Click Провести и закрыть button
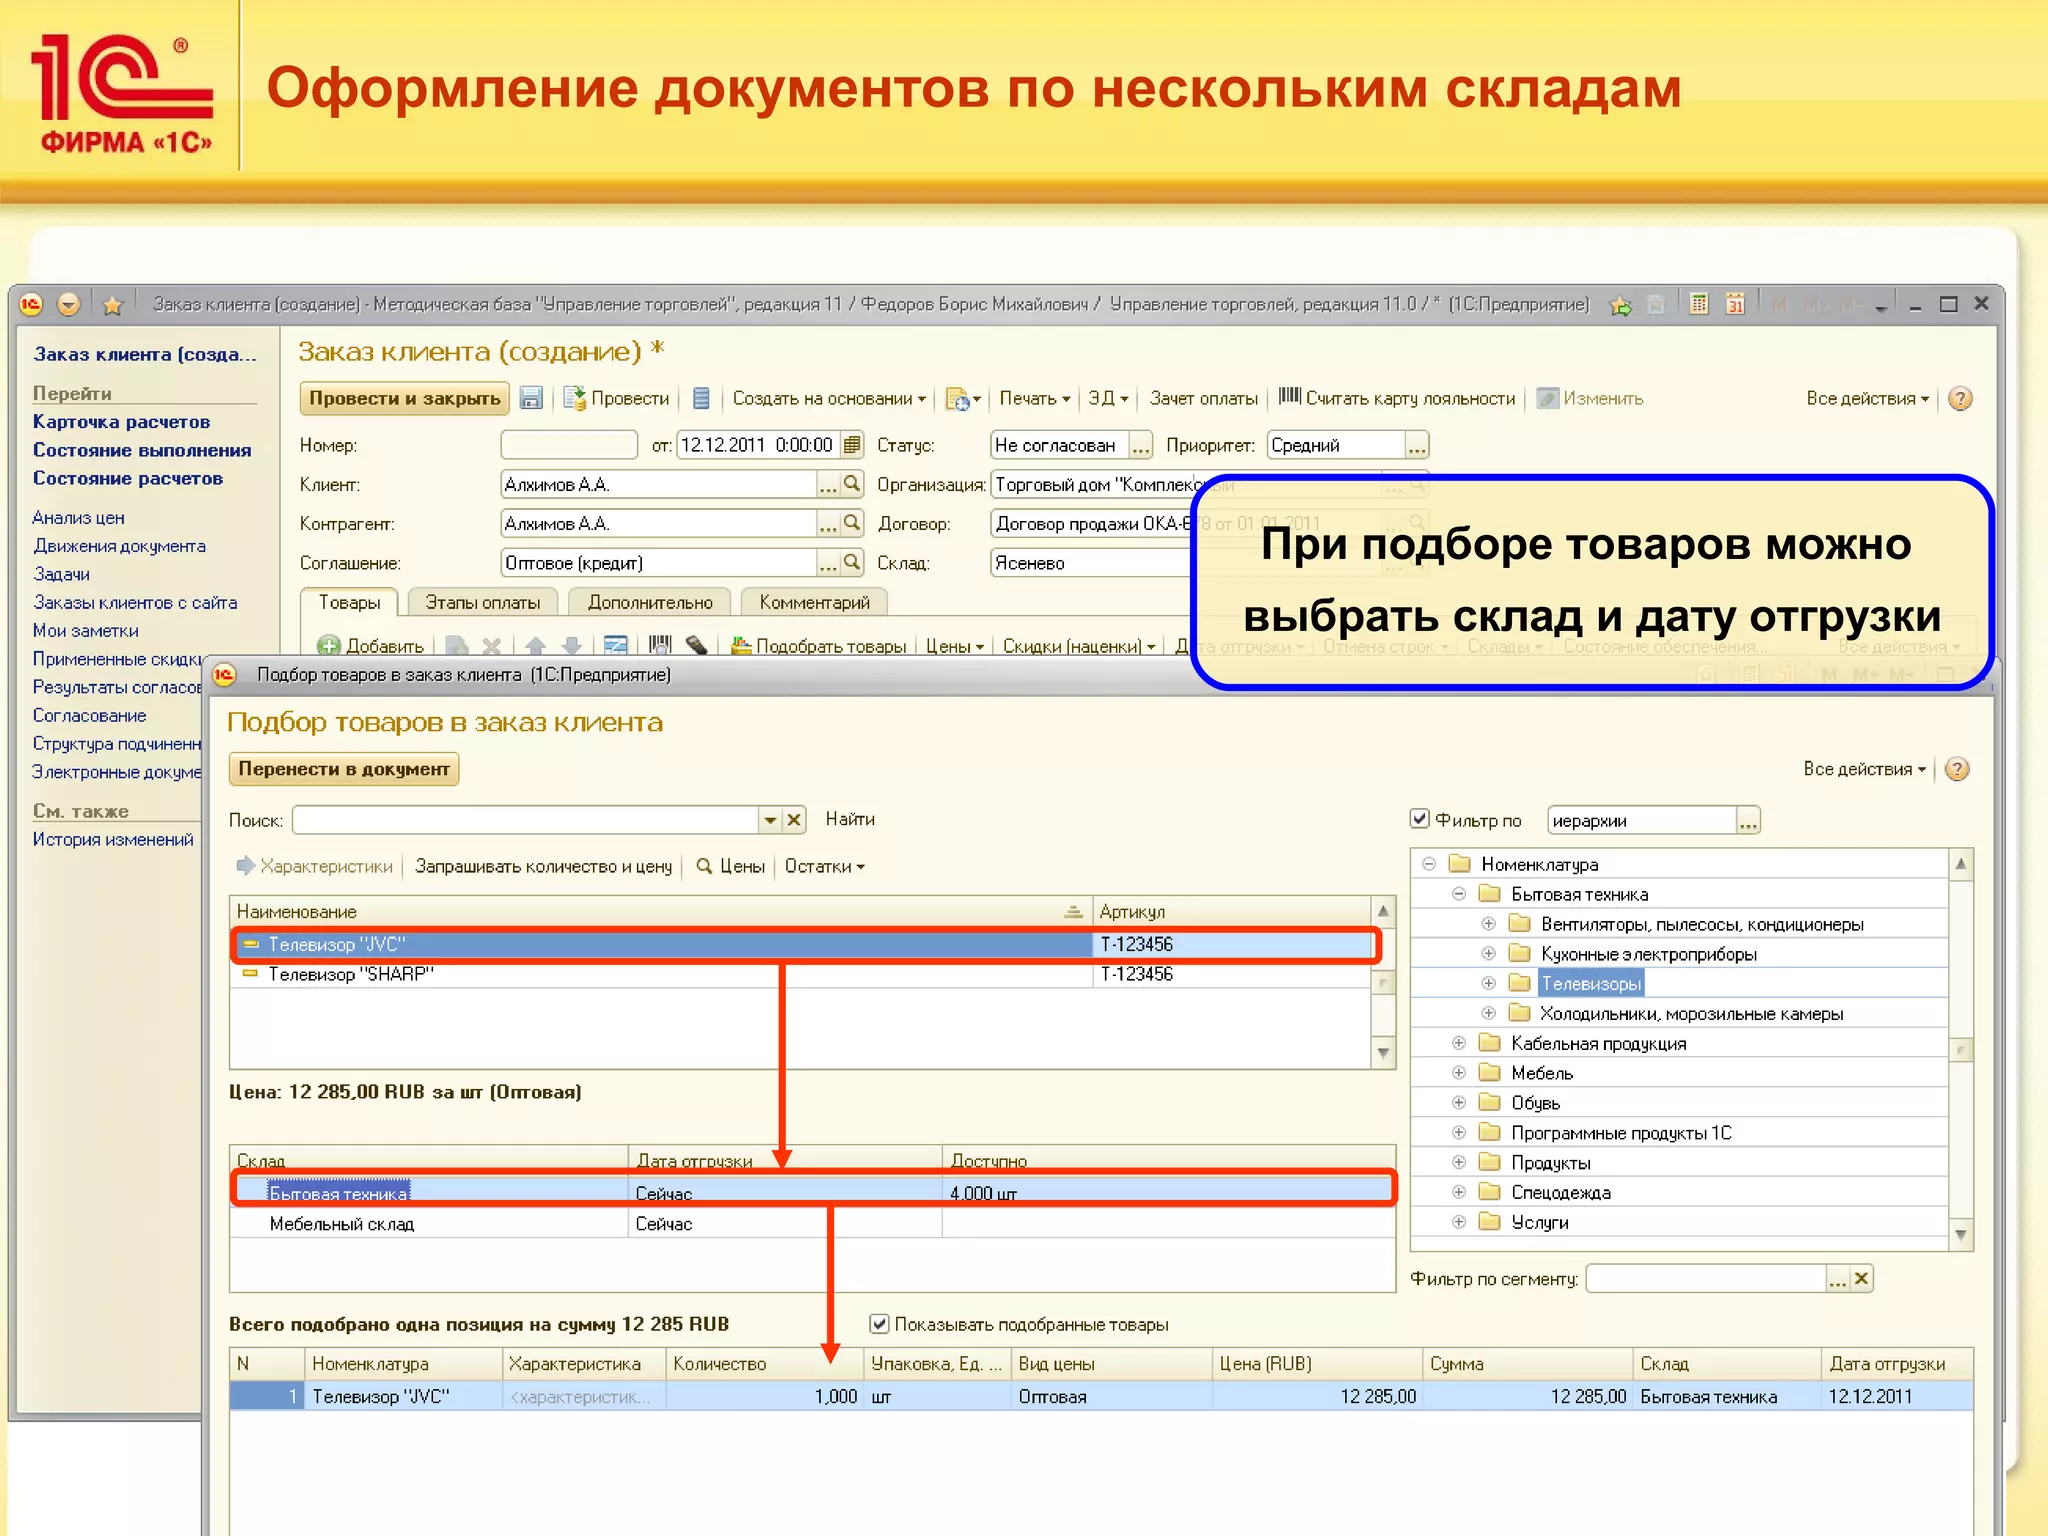2048x1536 pixels. [x=404, y=398]
